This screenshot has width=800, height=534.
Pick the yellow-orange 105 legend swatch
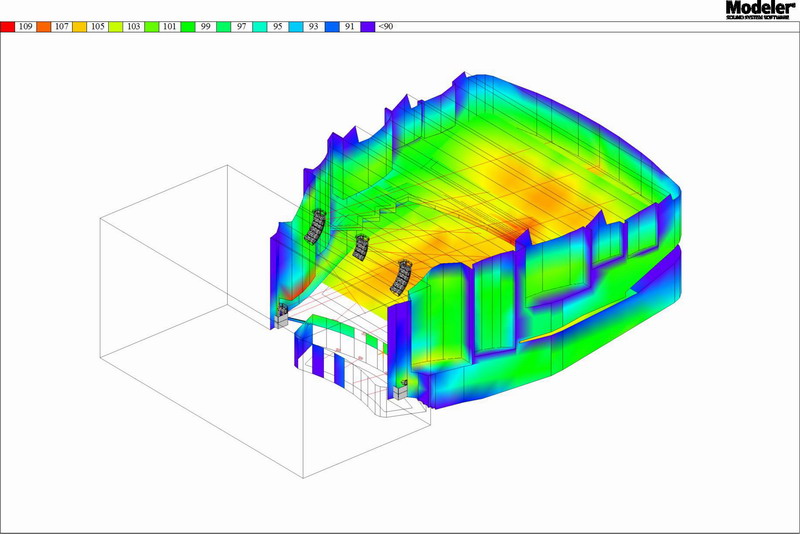(80, 27)
